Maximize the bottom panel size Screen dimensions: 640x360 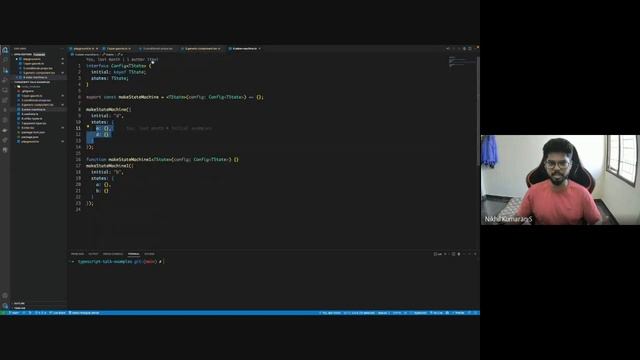pyautogui.click(x=469, y=254)
